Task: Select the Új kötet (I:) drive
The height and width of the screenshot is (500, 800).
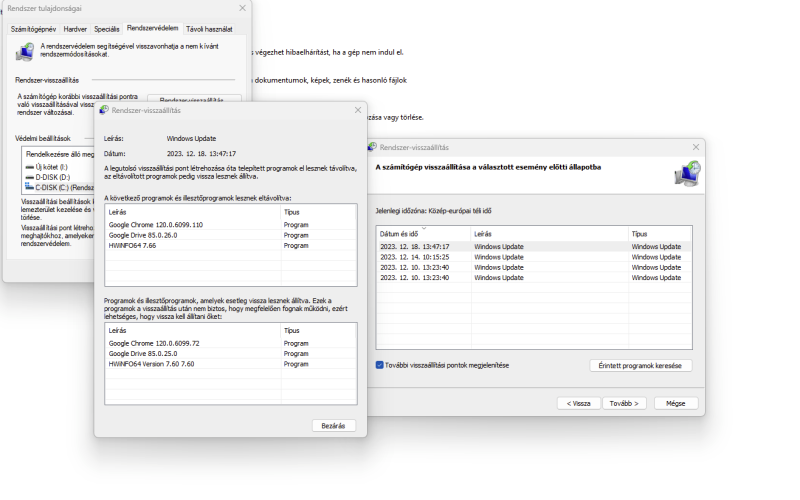Action: pos(51,167)
